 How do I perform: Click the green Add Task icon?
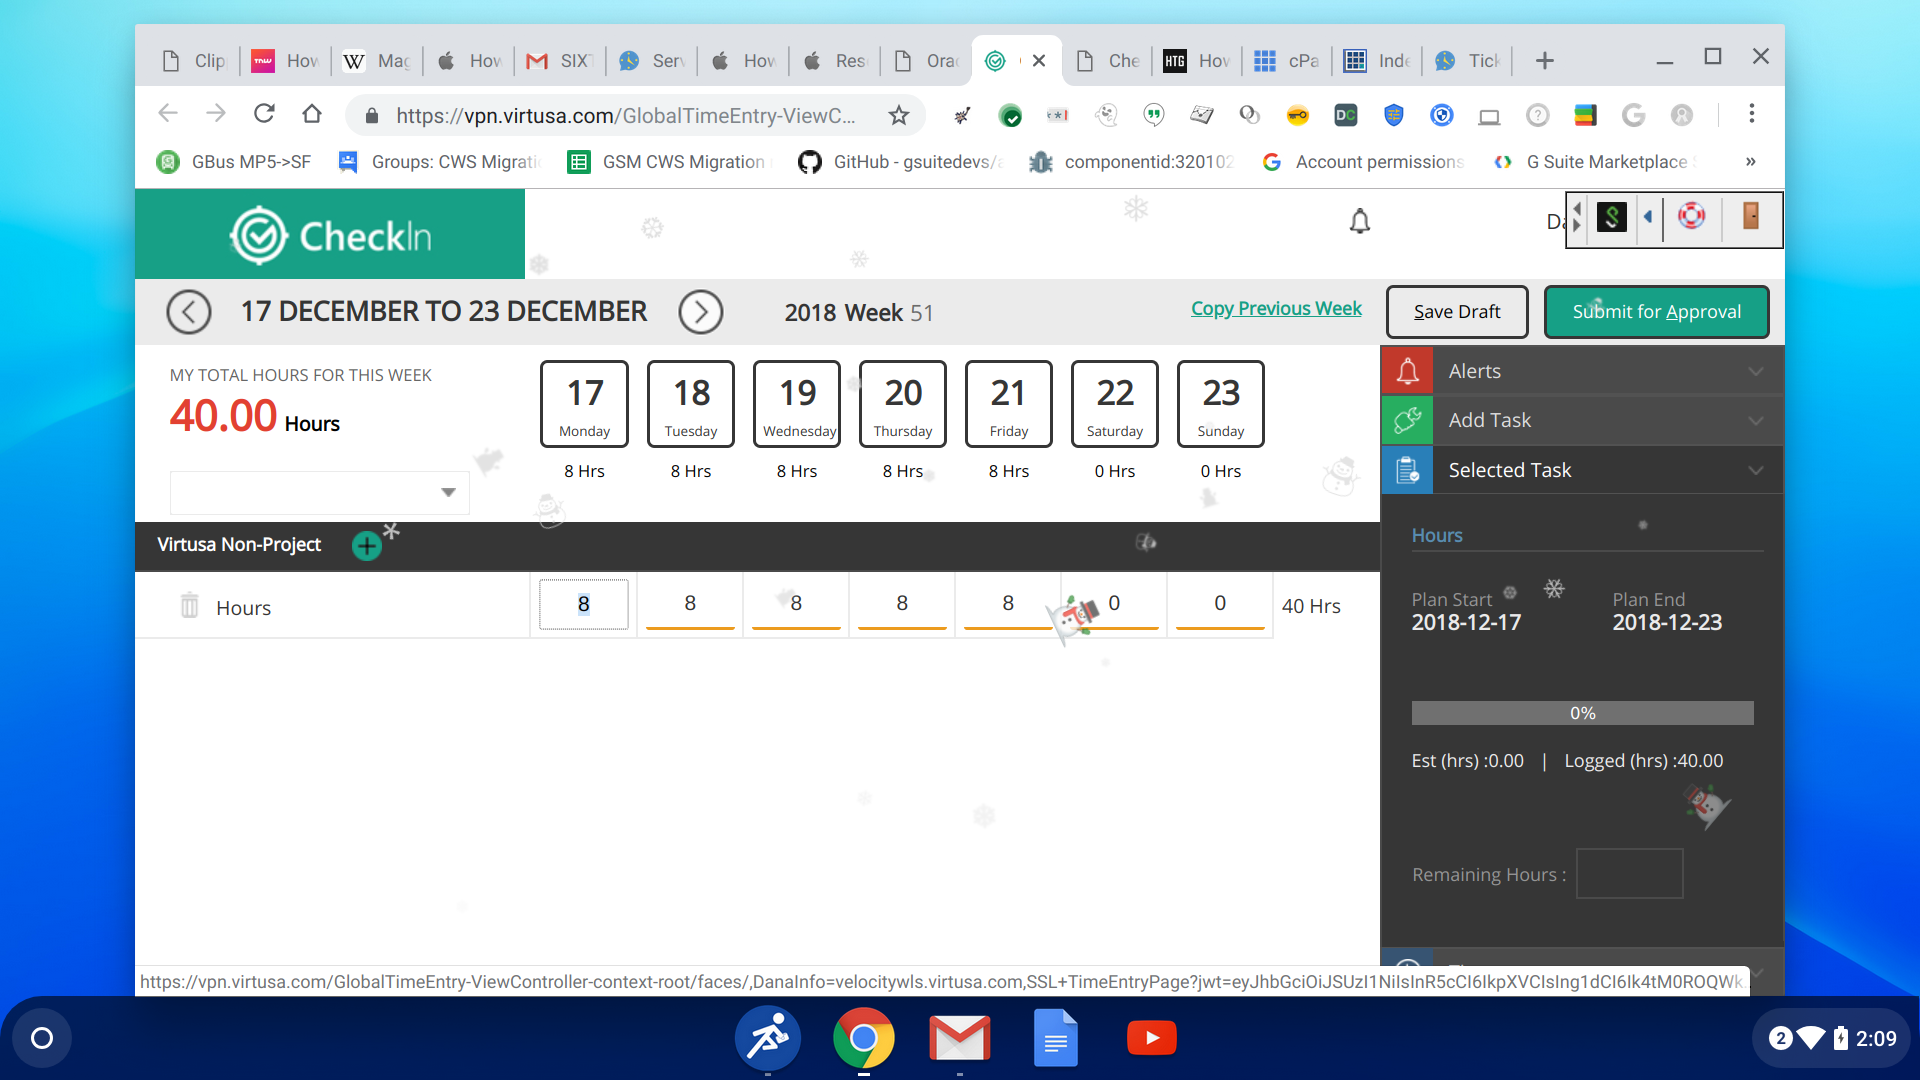coord(1407,420)
